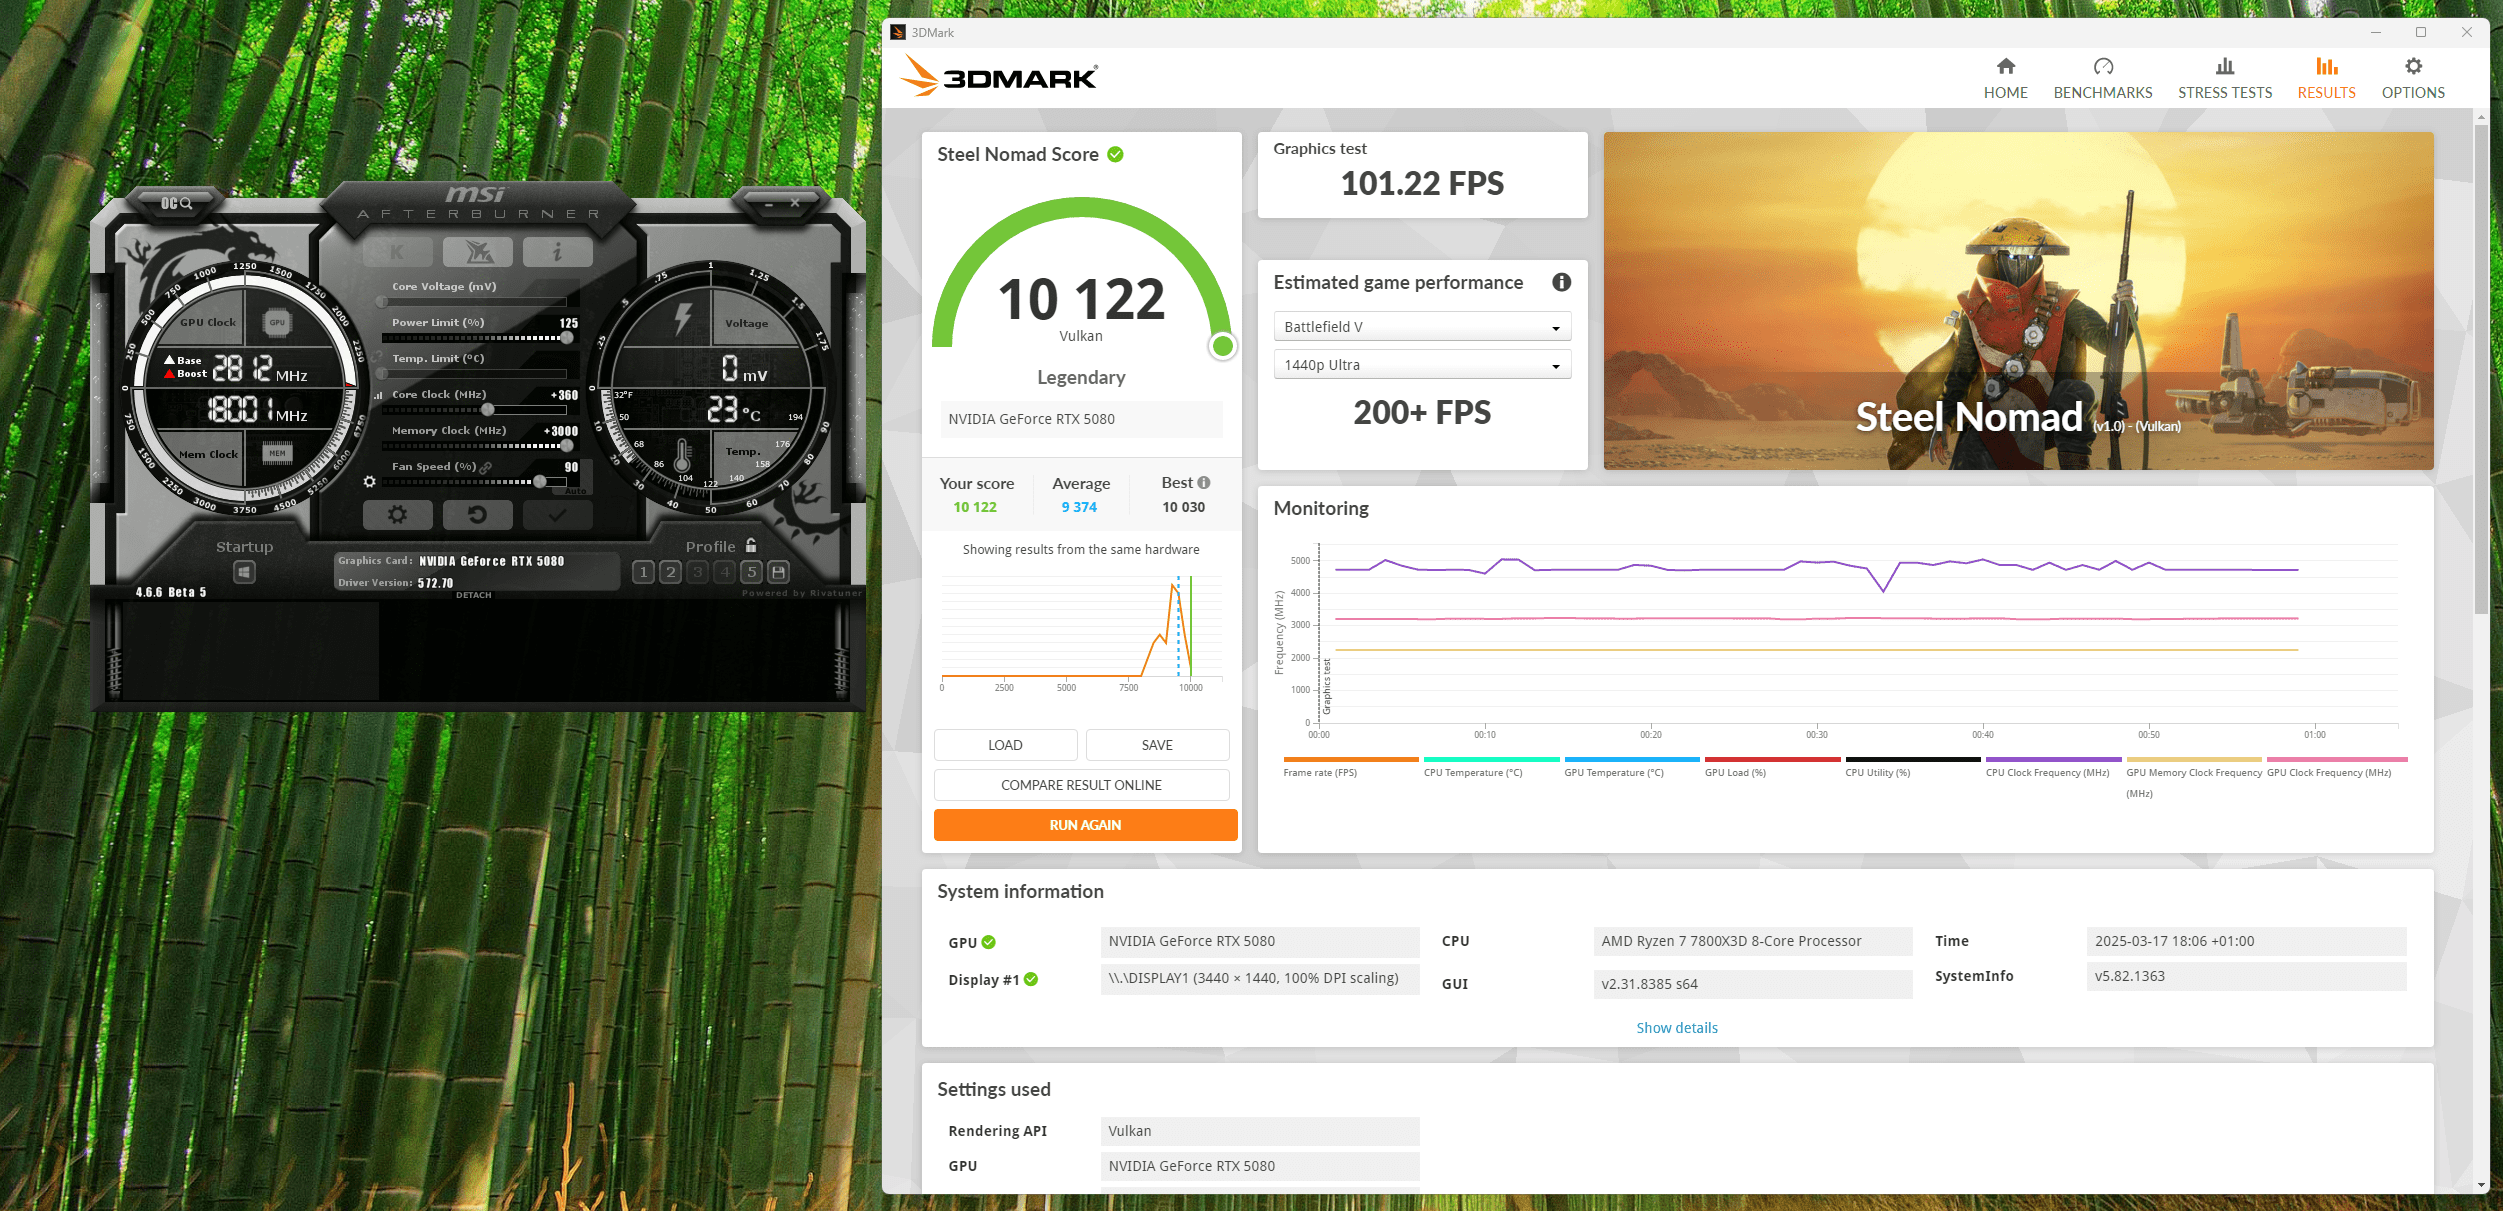
Task: Expand system info via Show details
Action: pyautogui.click(x=1676, y=1028)
